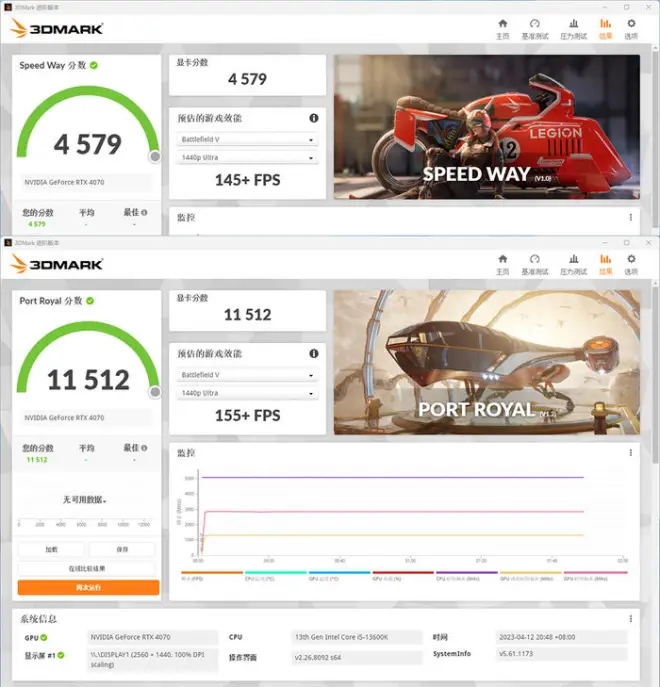Click the orange run again button

tap(88, 588)
